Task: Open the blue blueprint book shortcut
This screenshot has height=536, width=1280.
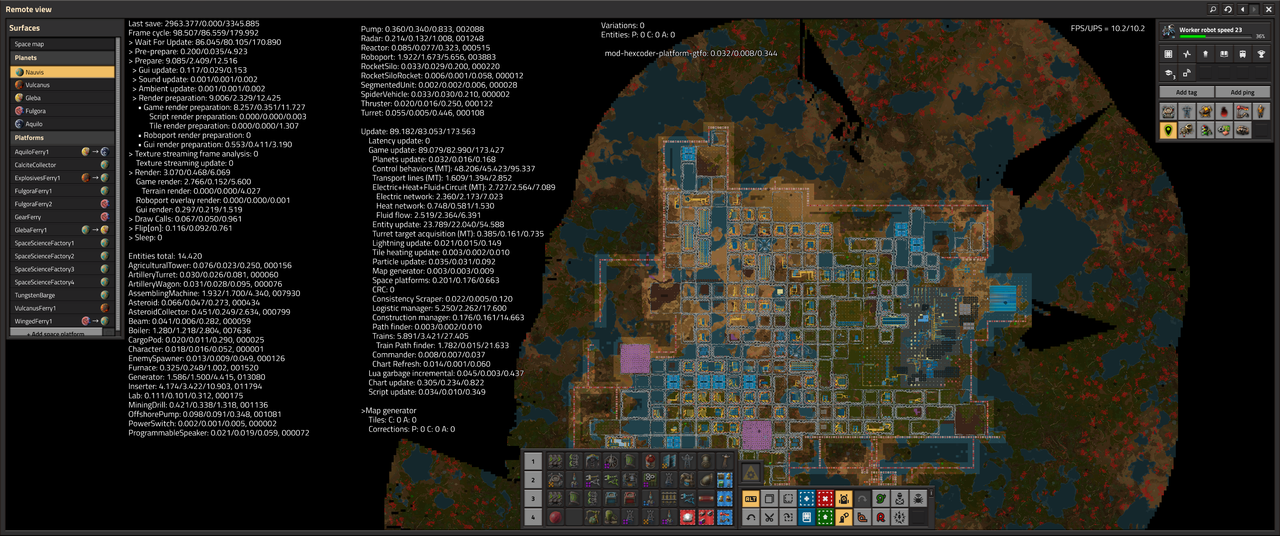Action: point(806,517)
